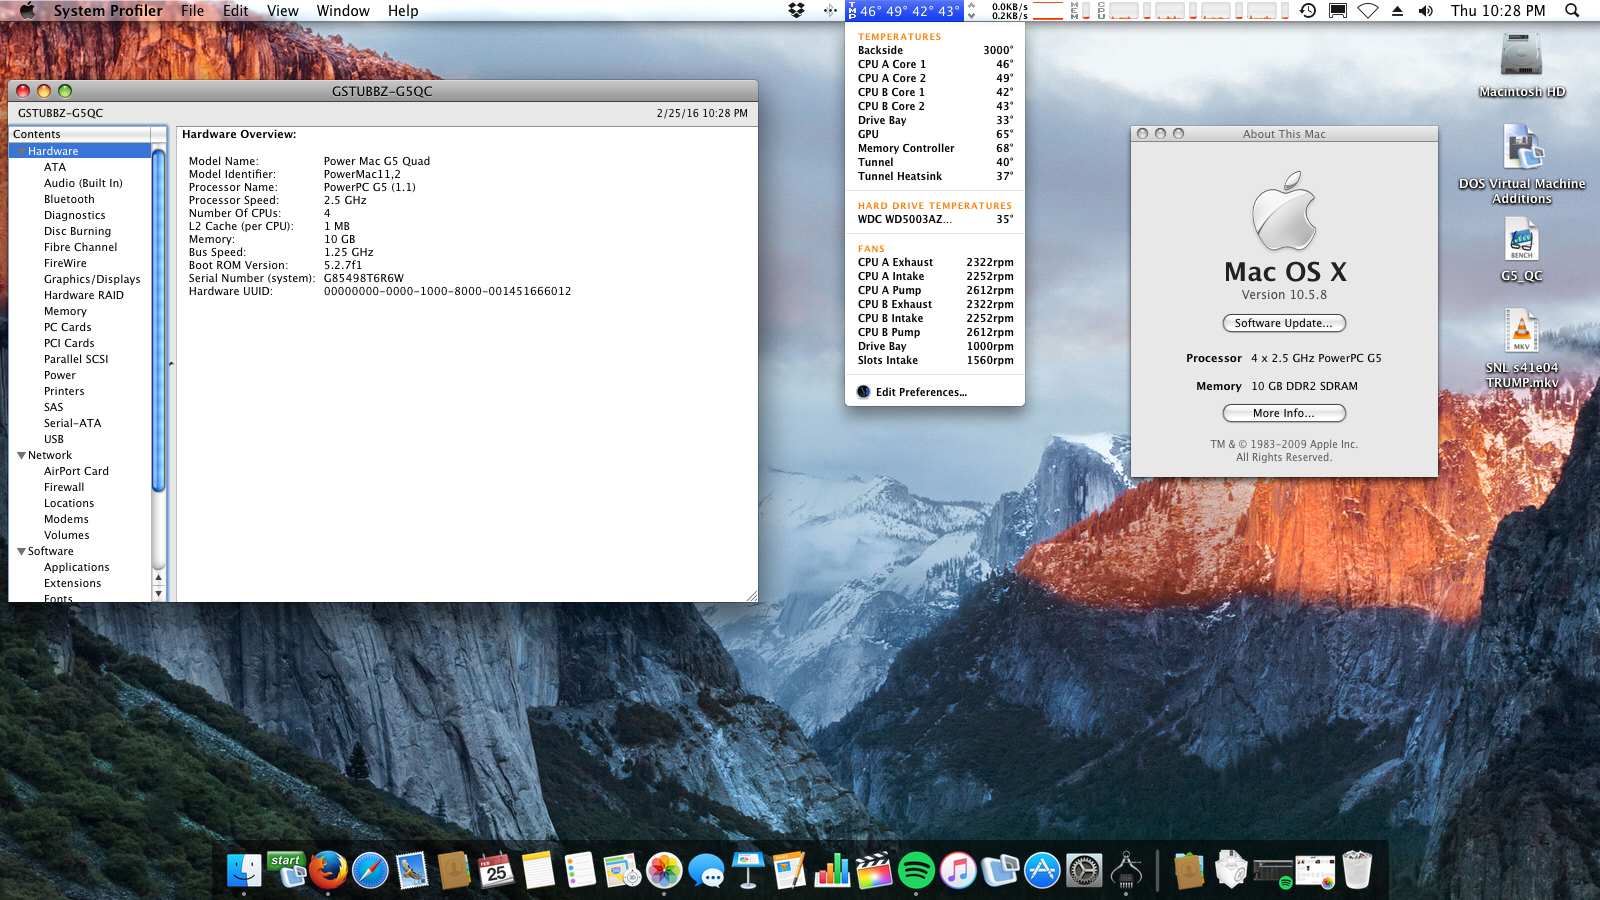1600x900 pixels.
Task: Open Firefox from the dock
Action: point(328,870)
